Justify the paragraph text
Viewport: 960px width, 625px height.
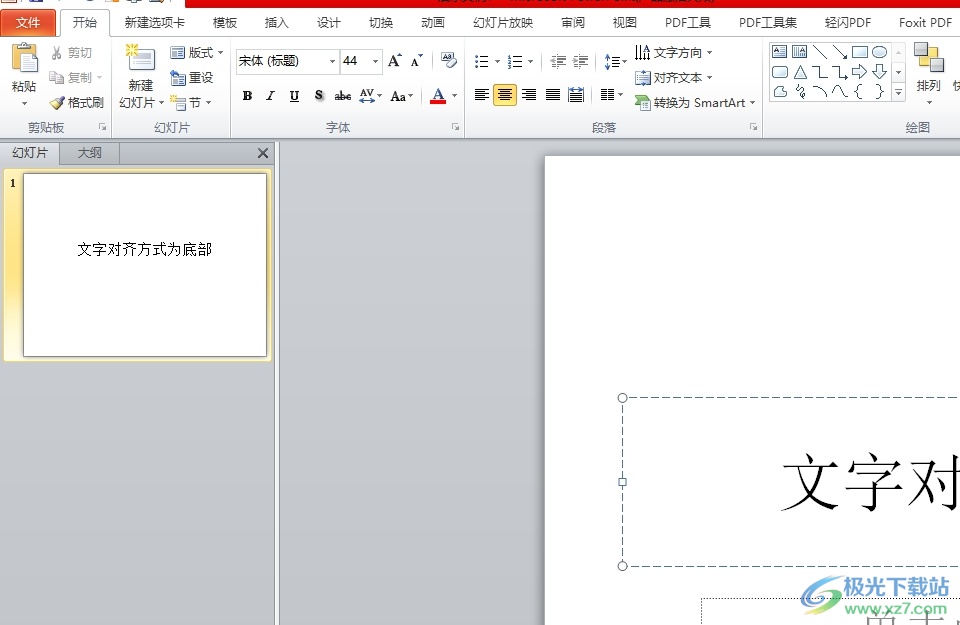click(x=553, y=95)
